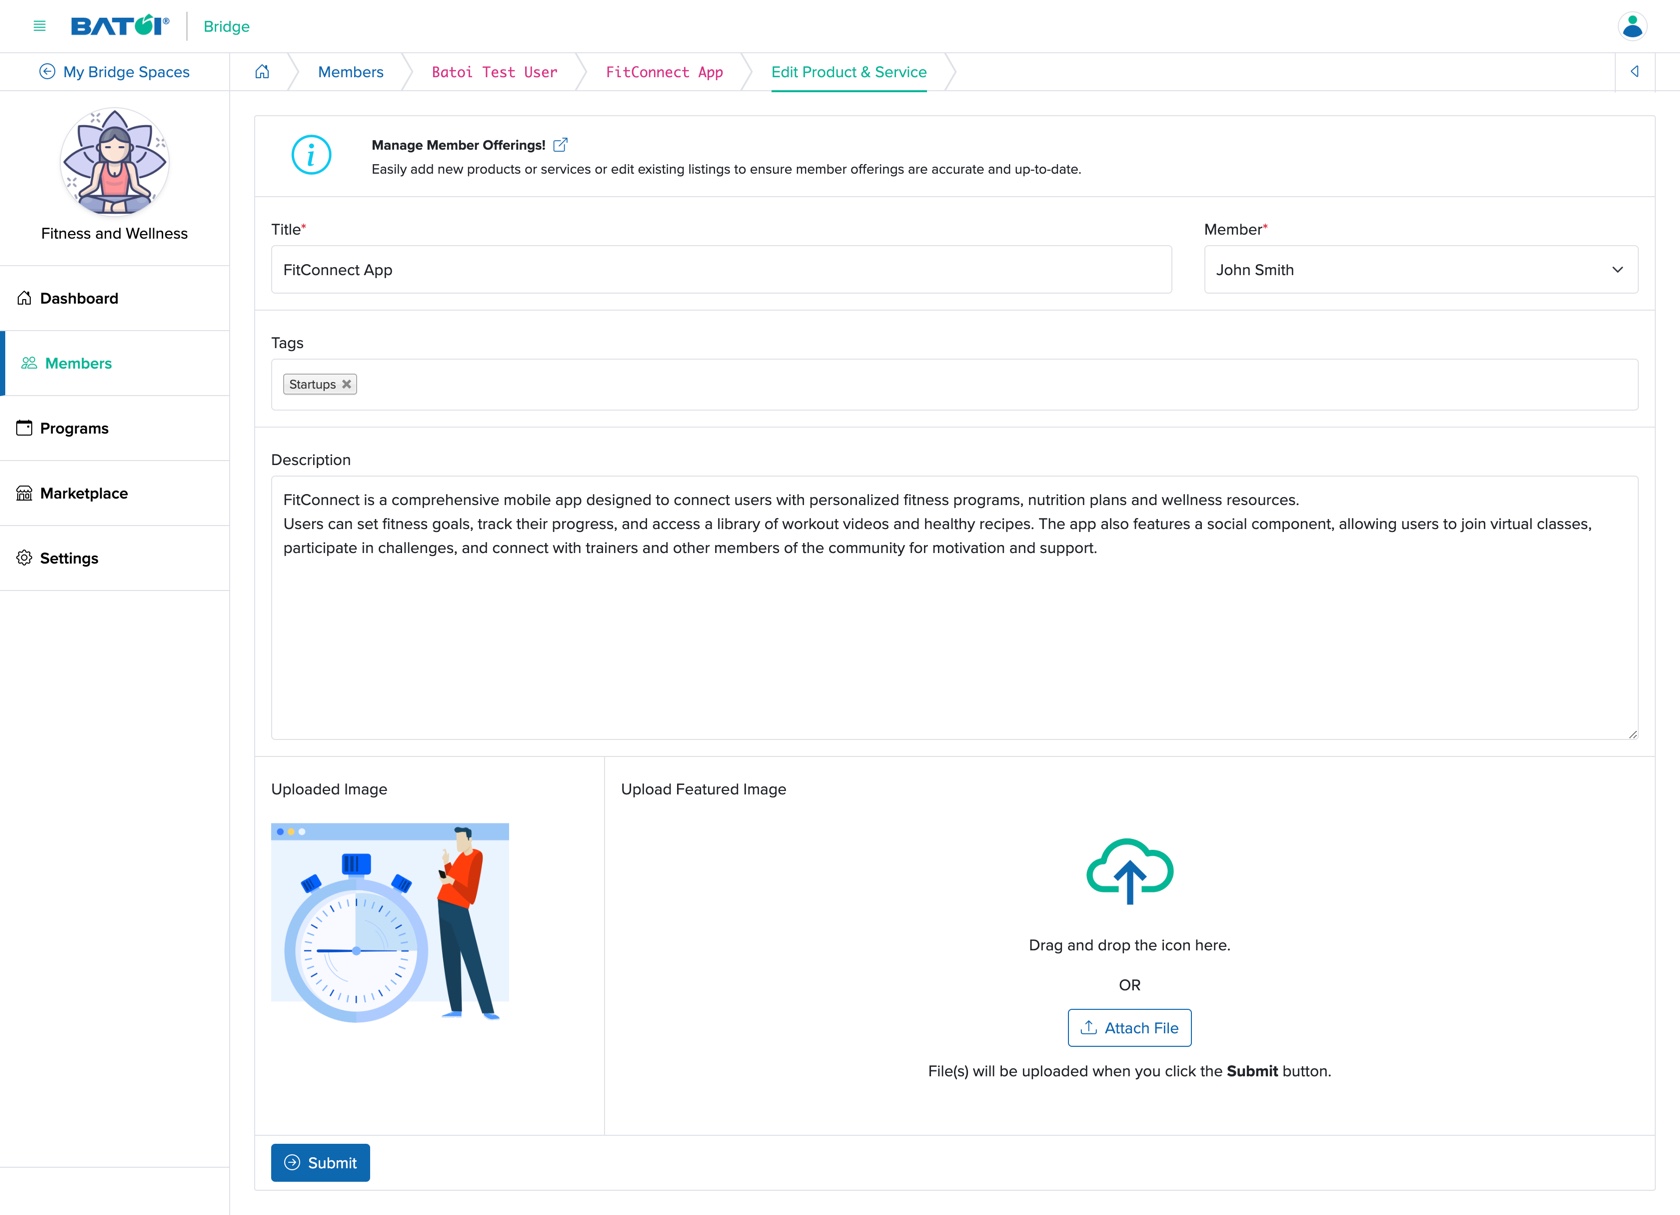This screenshot has height=1215, width=1680.
Task: Click the Dashboard house icon
Action: 24,298
